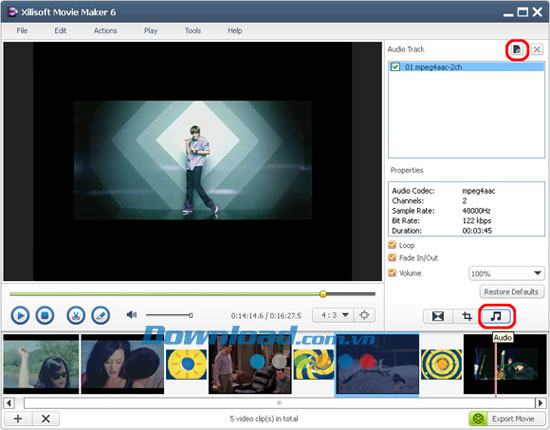
Task: Select the swirl transition thumbnail
Action: pos(314,364)
